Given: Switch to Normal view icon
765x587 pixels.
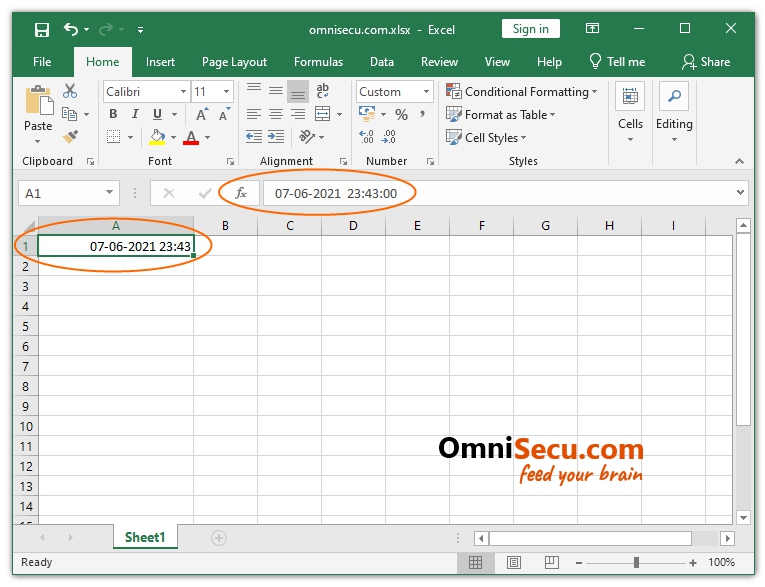Looking at the screenshot, I should point(475,563).
